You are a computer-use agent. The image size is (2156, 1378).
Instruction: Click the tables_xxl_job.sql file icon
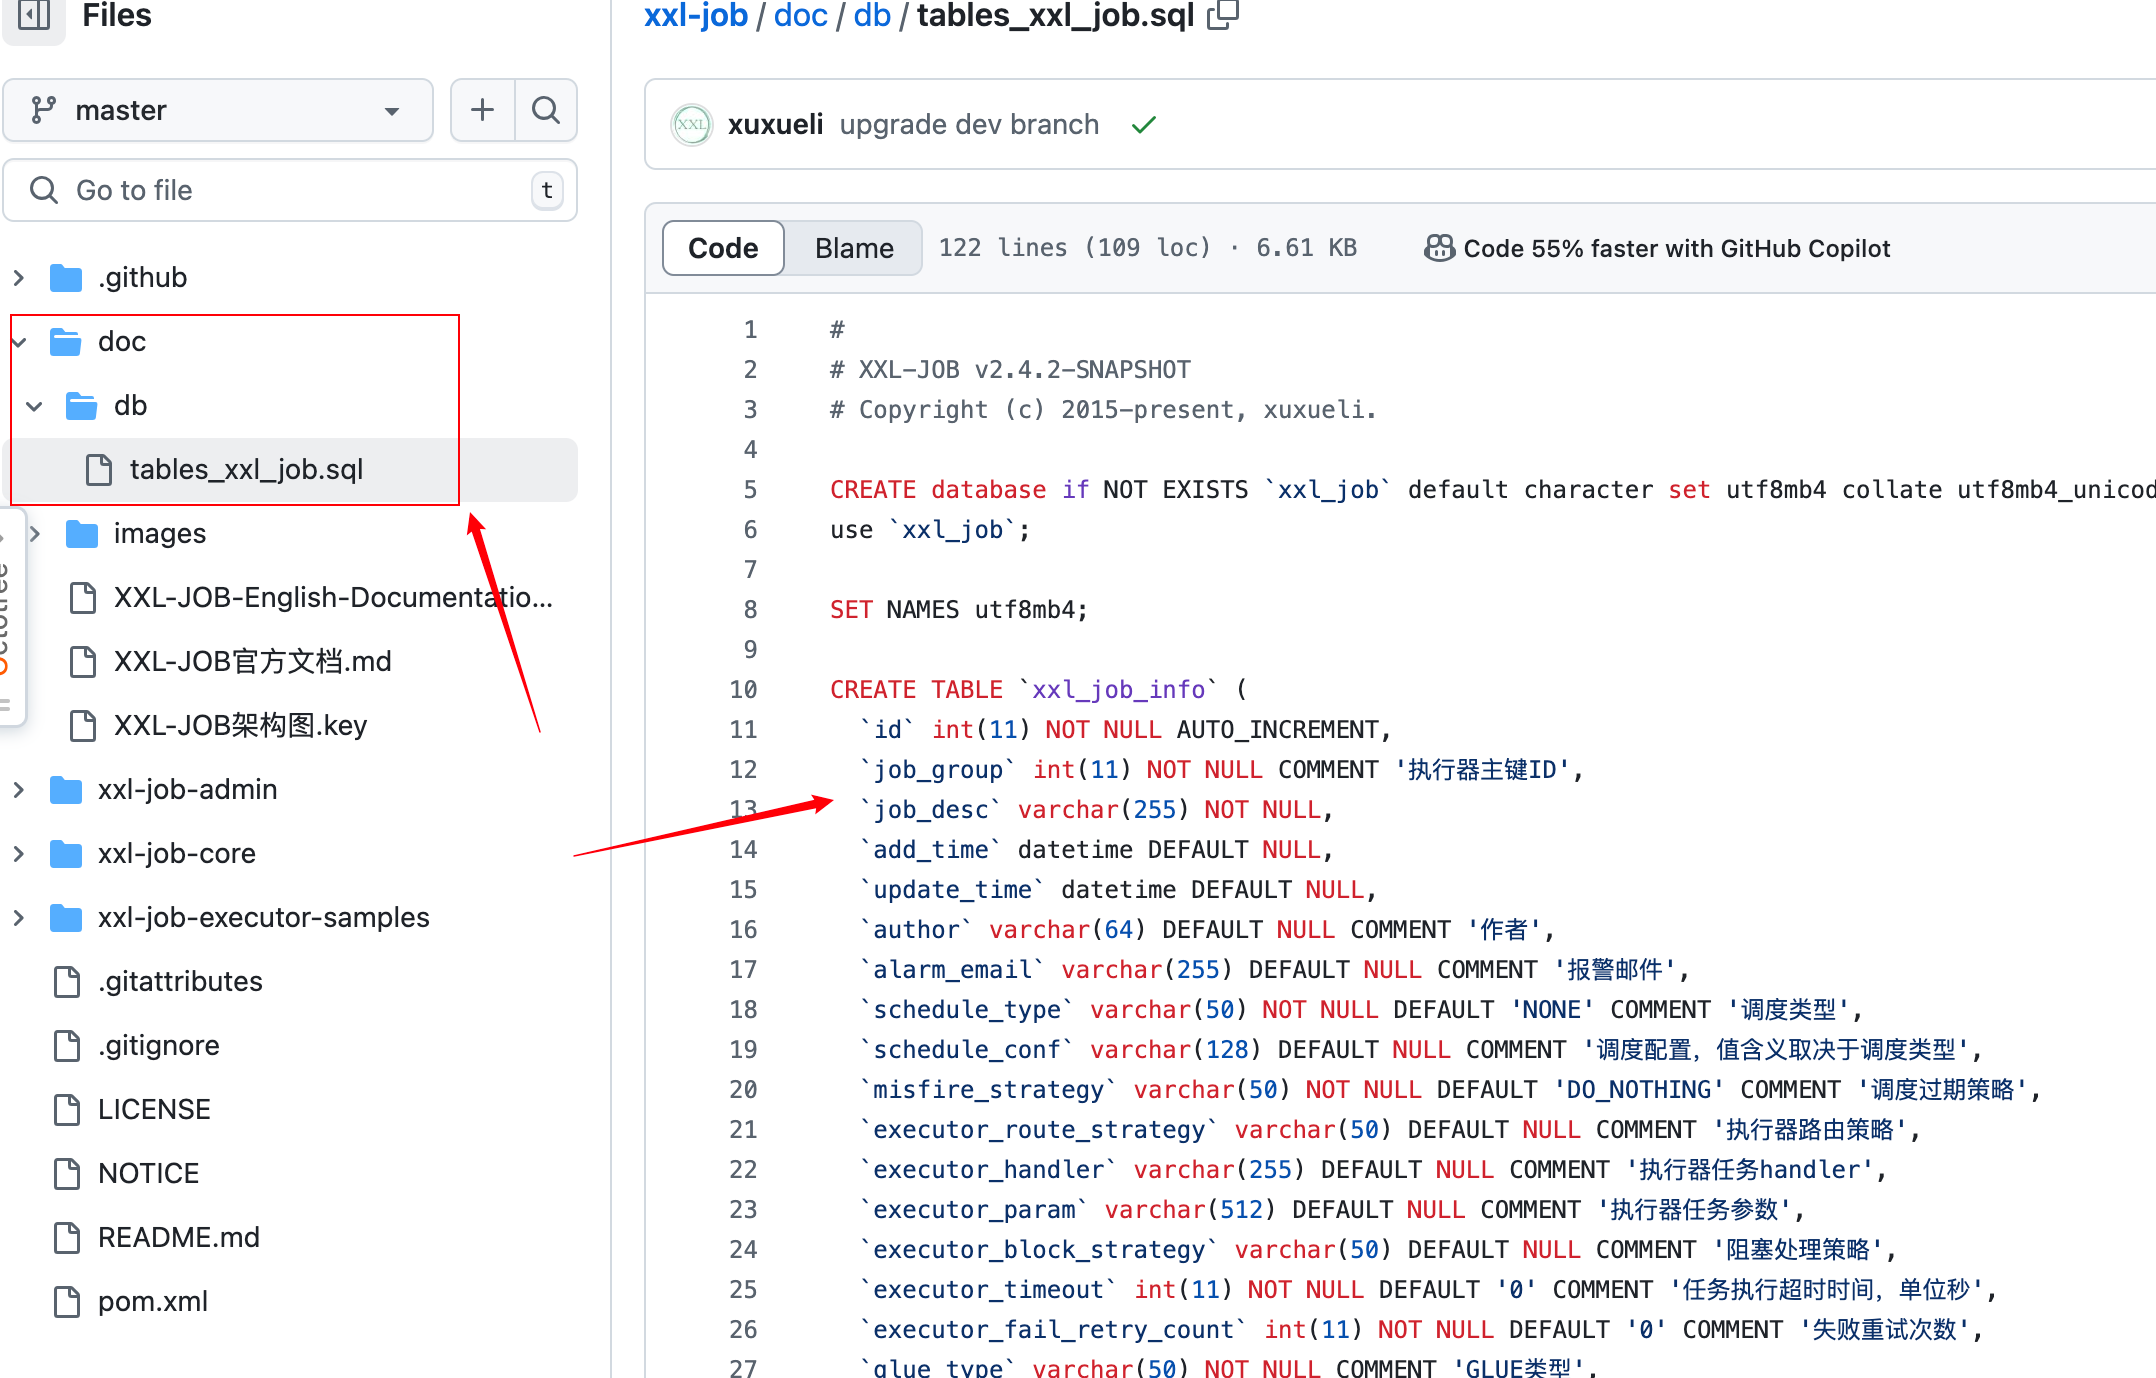[99, 470]
